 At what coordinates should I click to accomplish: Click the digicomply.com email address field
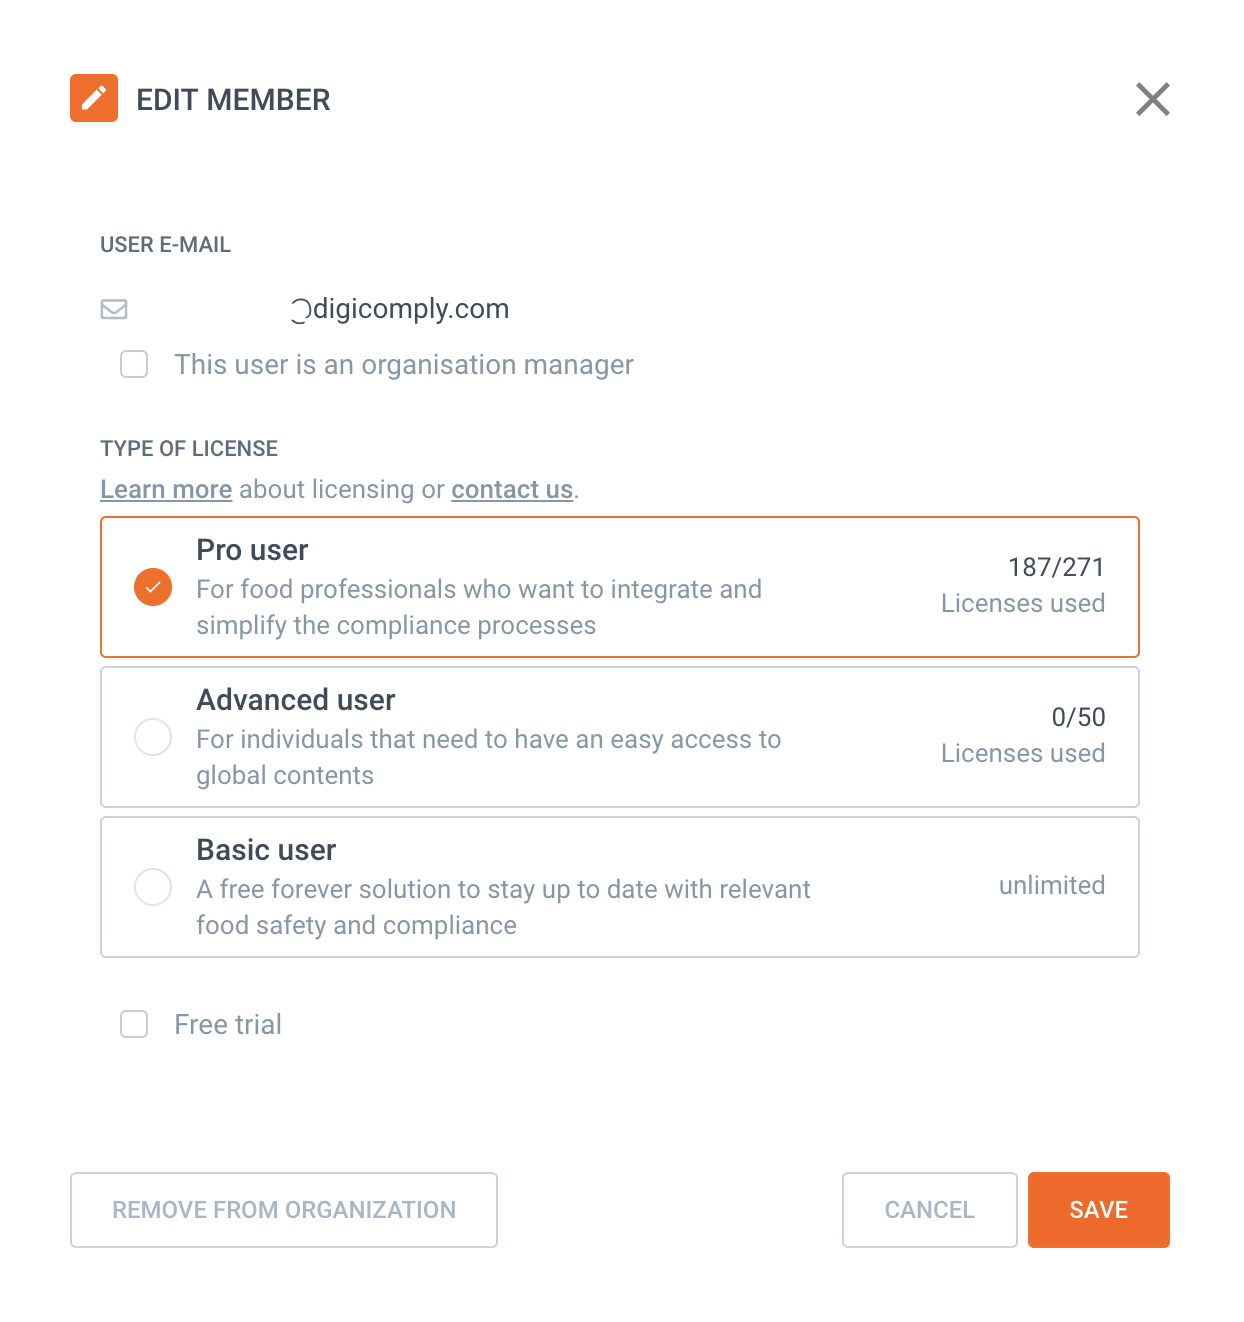pos(400,309)
